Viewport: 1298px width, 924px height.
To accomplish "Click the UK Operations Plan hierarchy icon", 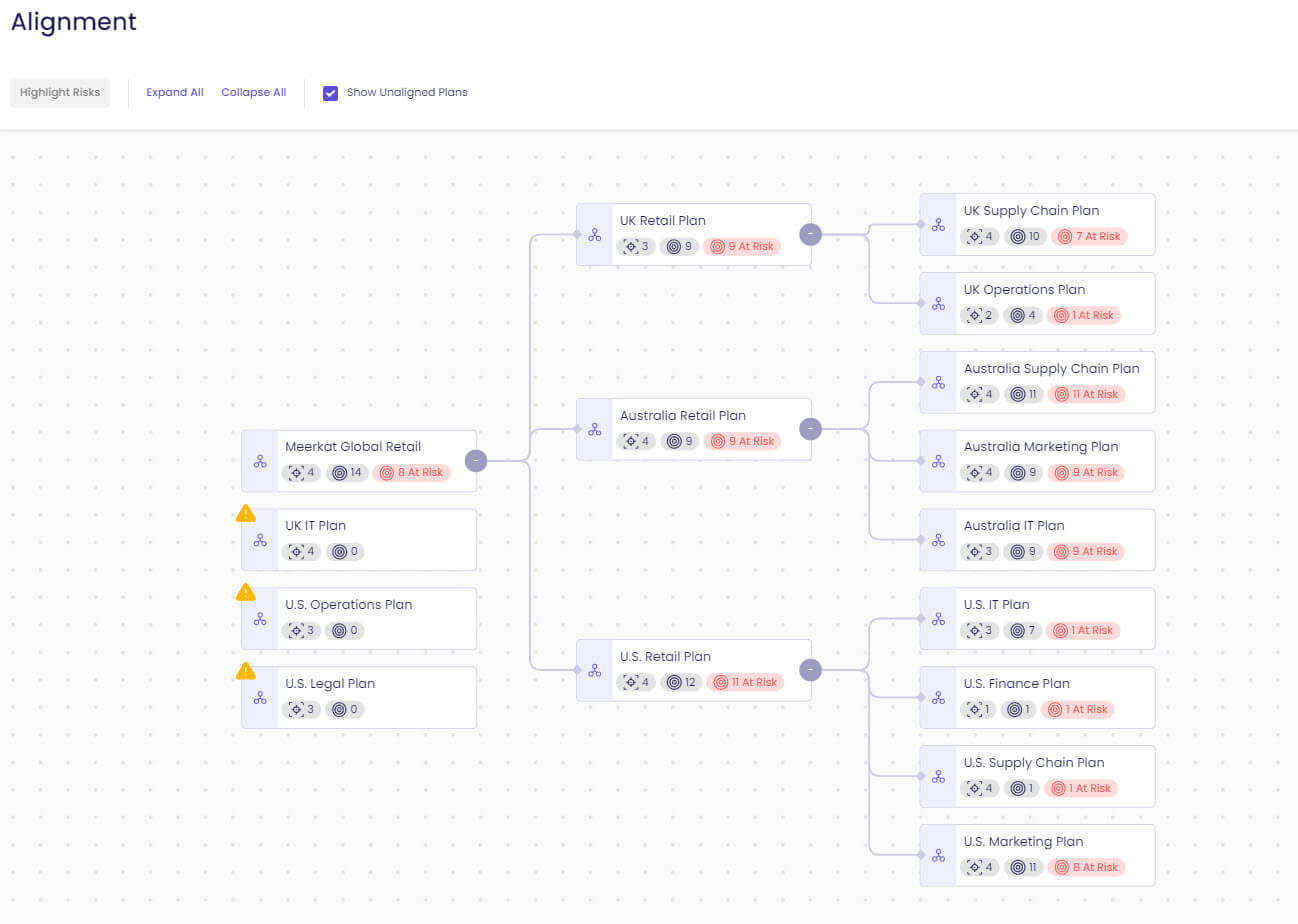I will click(x=938, y=304).
